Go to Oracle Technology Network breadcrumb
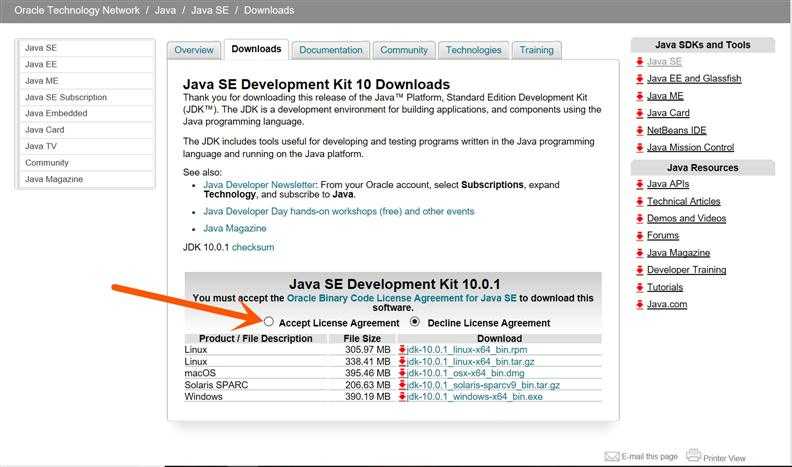 pyautogui.click(x=77, y=10)
